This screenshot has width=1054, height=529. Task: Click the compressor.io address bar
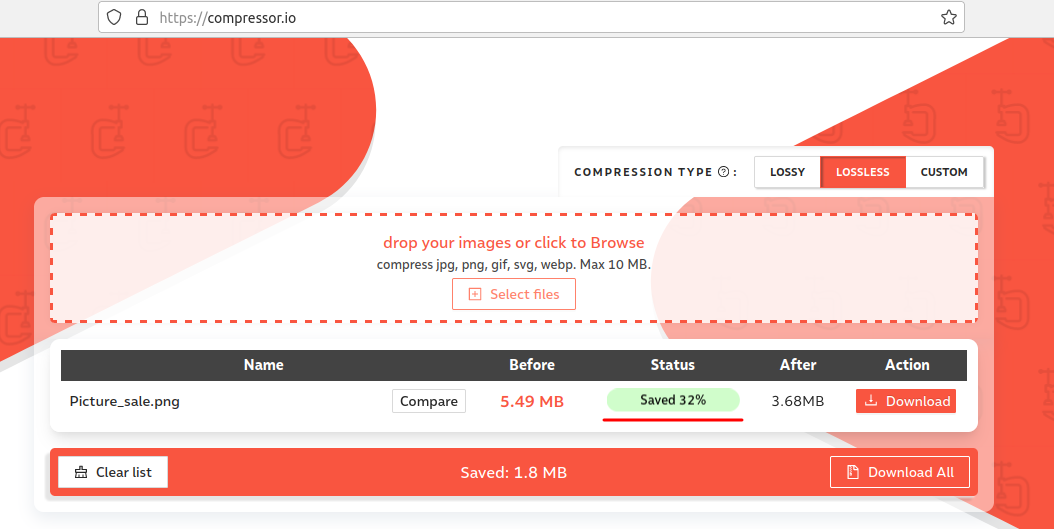(531, 17)
